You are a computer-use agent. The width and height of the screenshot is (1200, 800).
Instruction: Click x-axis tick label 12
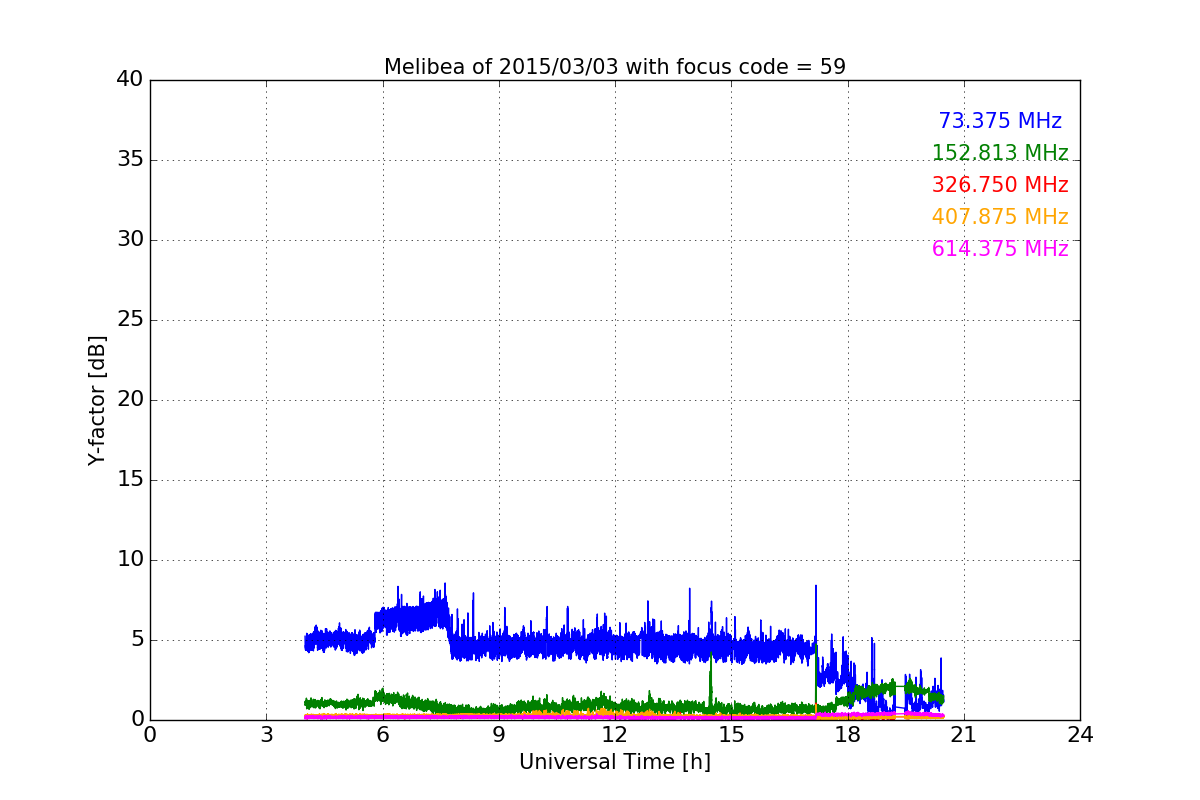pos(615,735)
